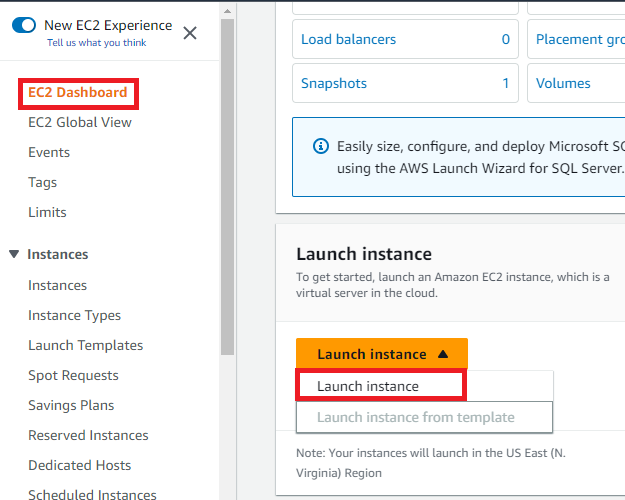625x500 pixels.
Task: Open the Launch instance dropdown button
Action: point(381,354)
